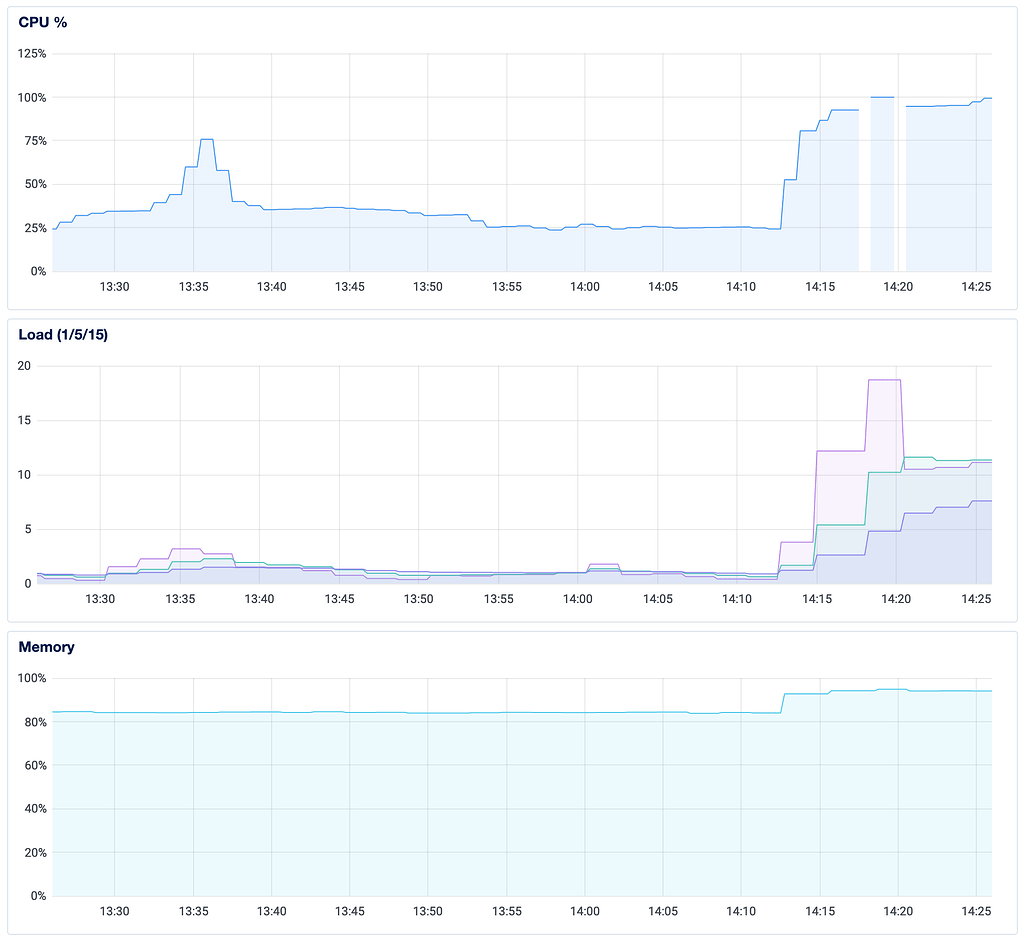Image resolution: width=1023 pixels, height=940 pixels.
Task: Click the 100% CPU segment before 14:20
Action: coord(882,97)
